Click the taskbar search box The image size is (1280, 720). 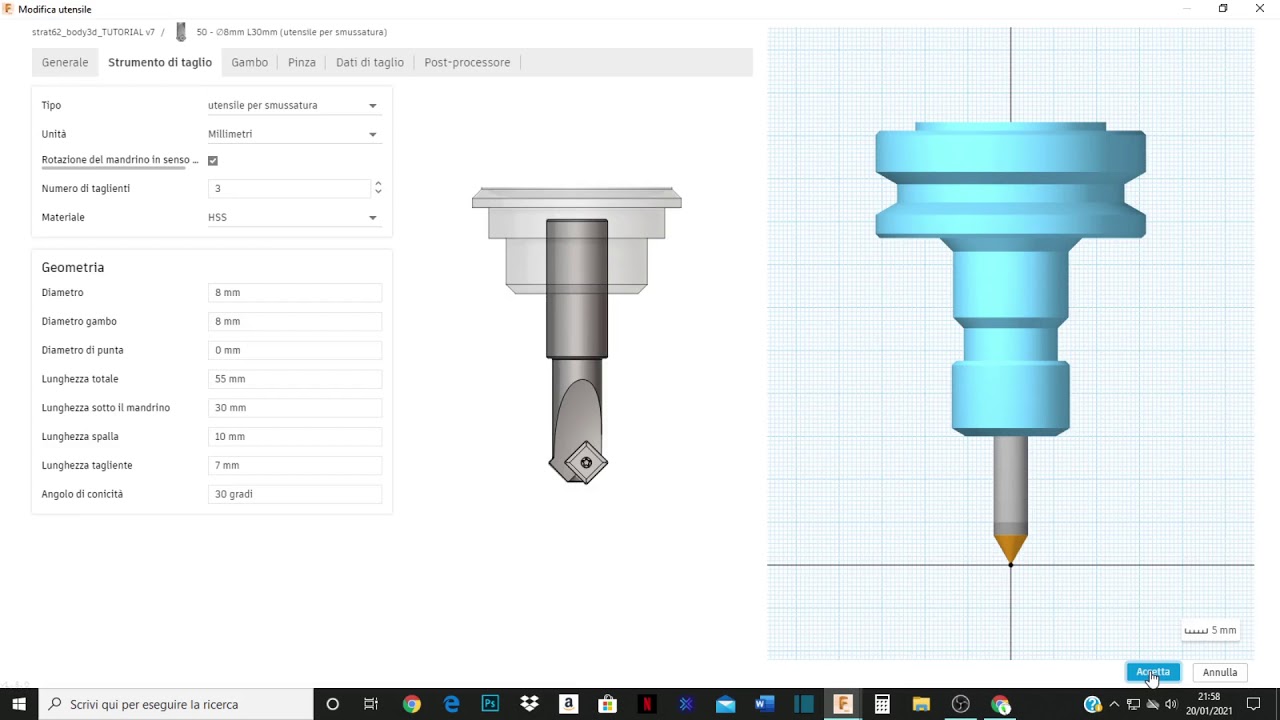click(x=175, y=704)
